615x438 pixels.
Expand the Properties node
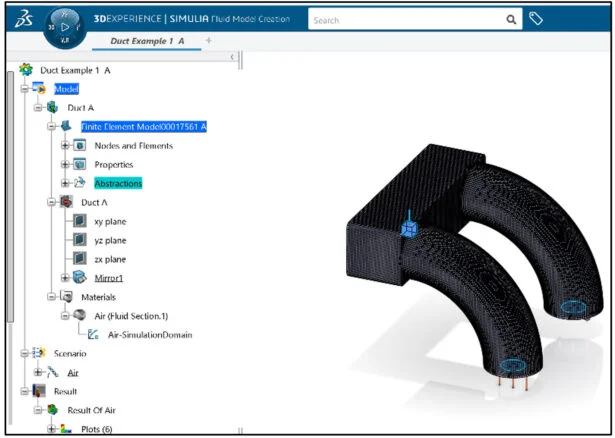66,164
